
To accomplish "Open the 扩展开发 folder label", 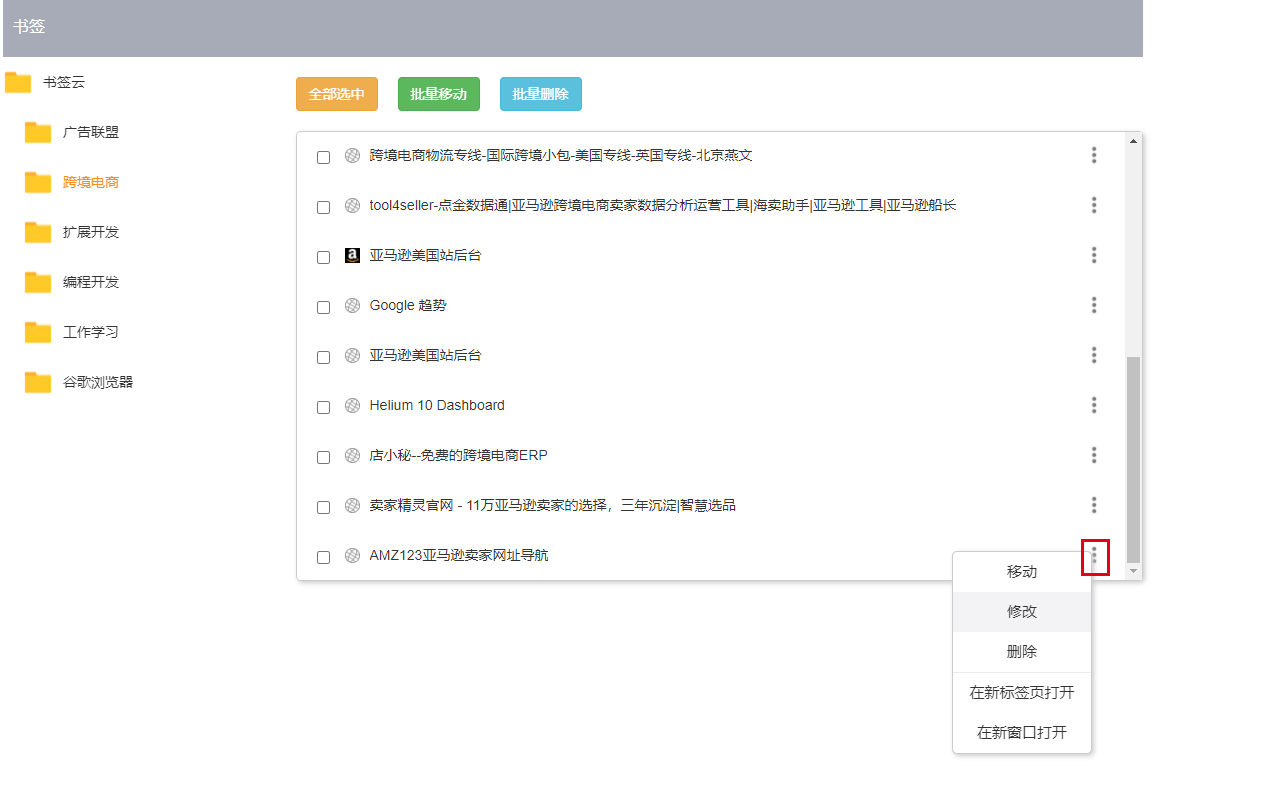I will point(91,232).
